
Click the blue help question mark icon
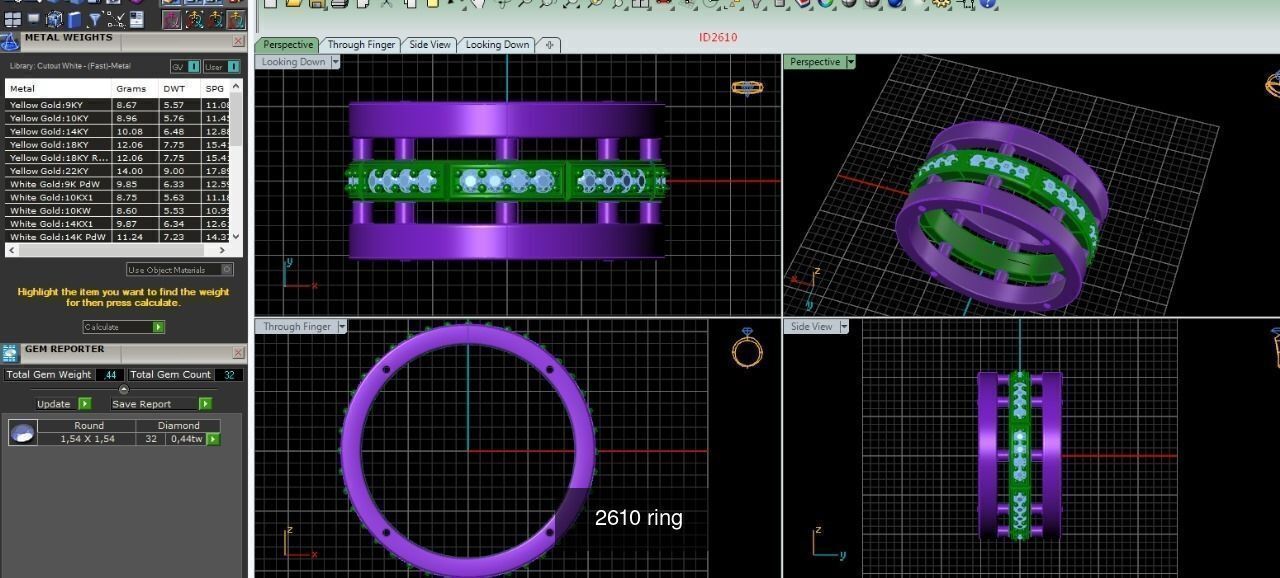[988, 4]
